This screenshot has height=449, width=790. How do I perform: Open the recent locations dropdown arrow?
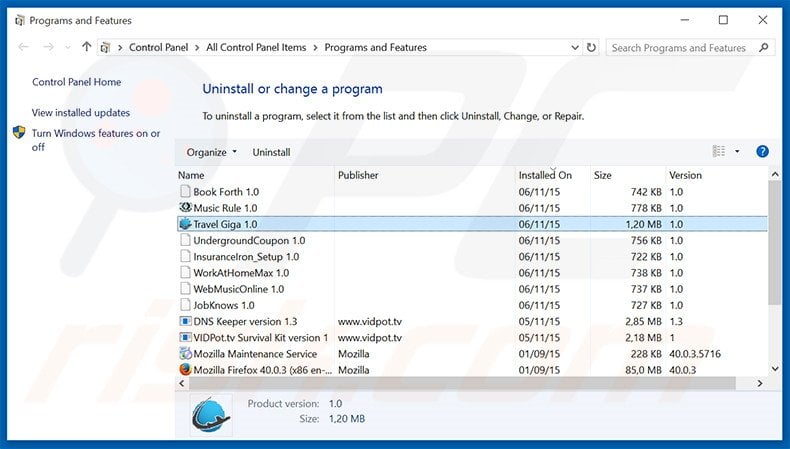(x=68, y=48)
